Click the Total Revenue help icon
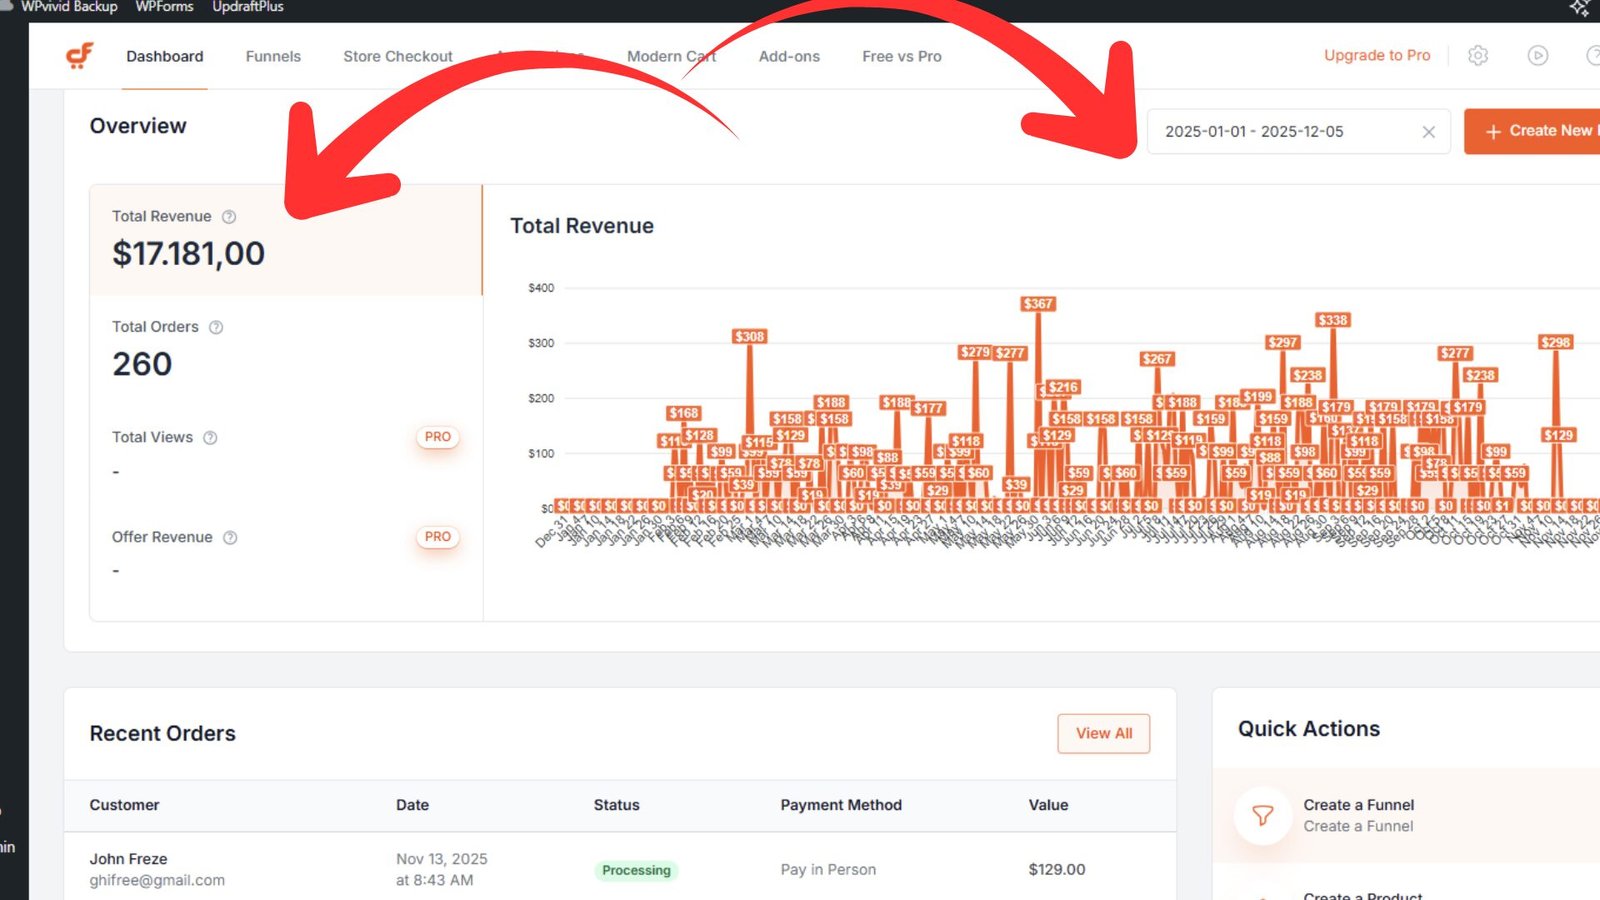1600x900 pixels. point(229,217)
